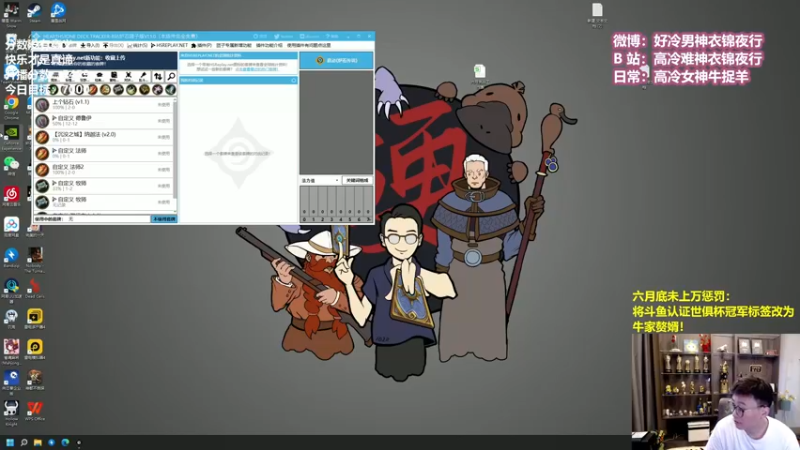The width and height of the screenshot is (800, 450).
Task: Open WPS Office desktop icon
Action: point(35,411)
